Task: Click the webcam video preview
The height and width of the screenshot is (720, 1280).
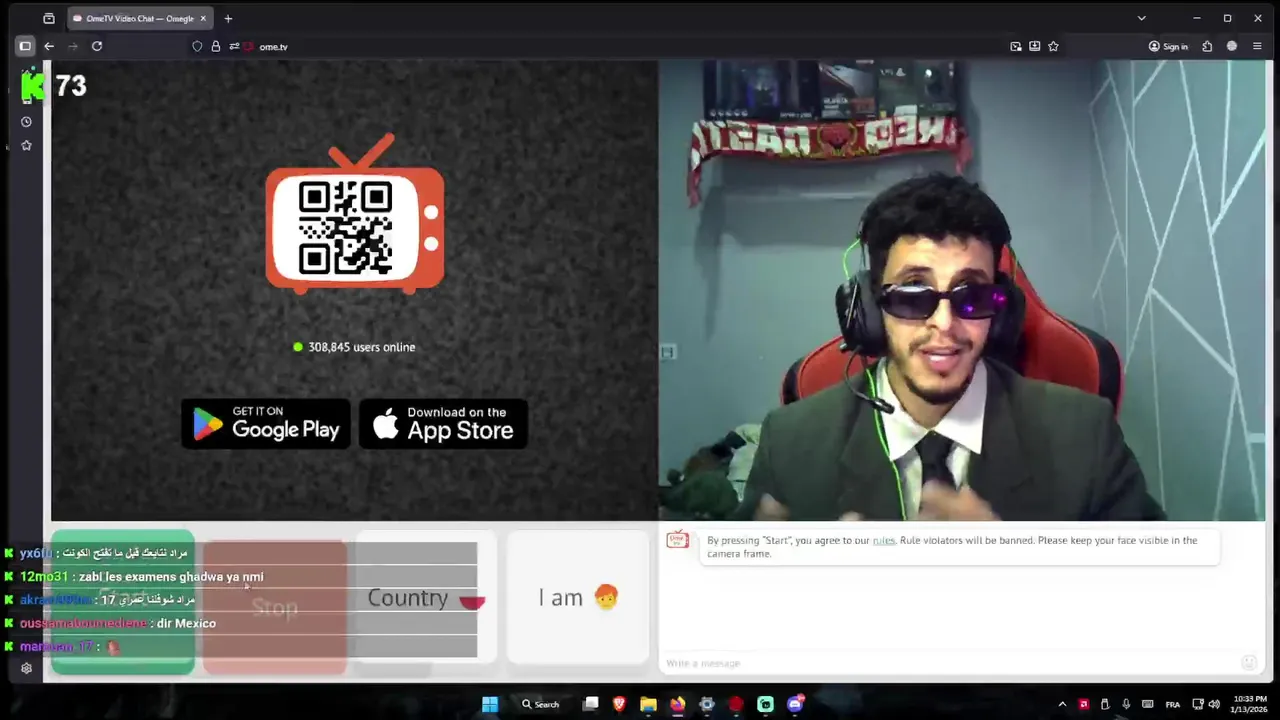Action: [962, 290]
